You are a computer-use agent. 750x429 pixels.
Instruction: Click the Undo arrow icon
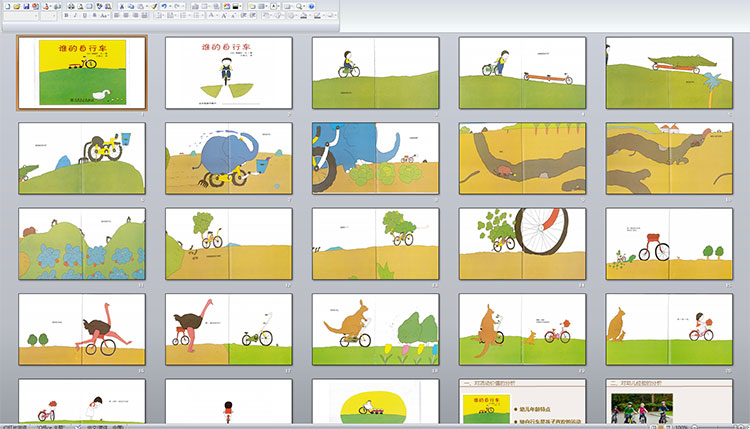[x=164, y=6]
